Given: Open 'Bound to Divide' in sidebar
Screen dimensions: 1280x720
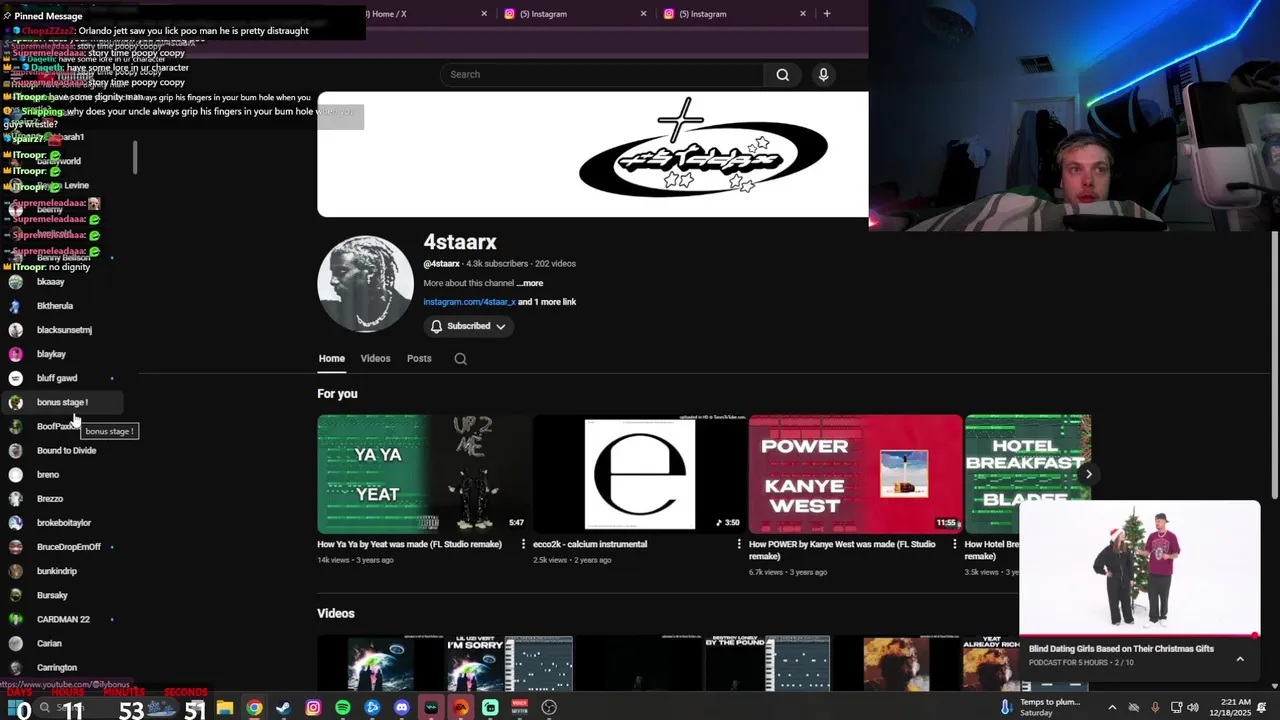Looking at the screenshot, I should tap(62, 450).
